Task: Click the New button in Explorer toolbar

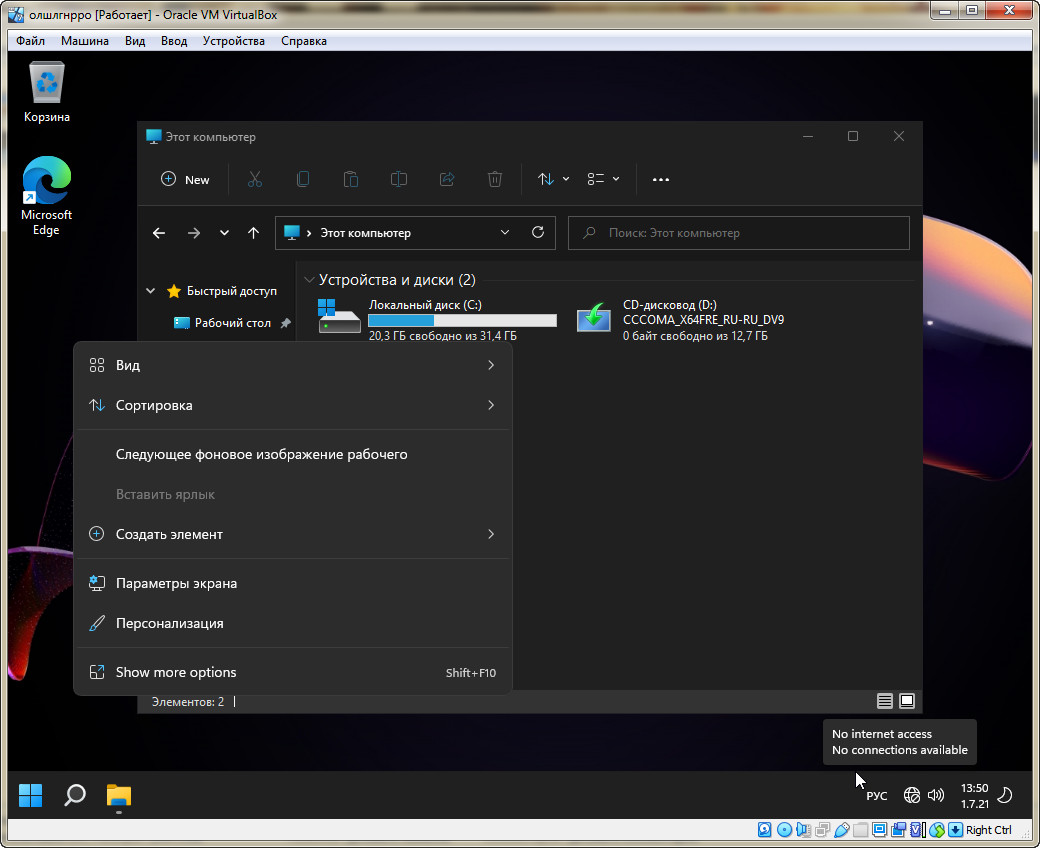Action: (x=185, y=179)
